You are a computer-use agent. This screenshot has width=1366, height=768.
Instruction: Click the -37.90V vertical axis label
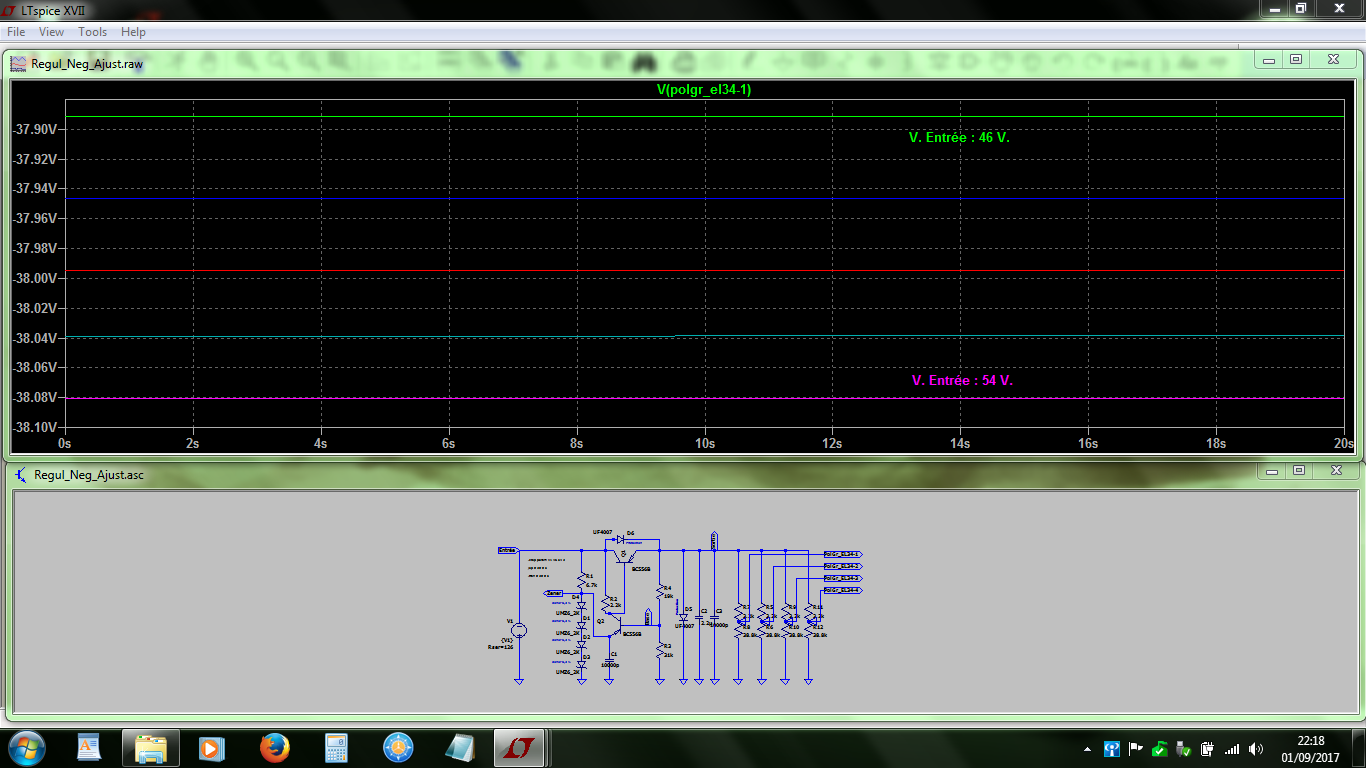click(35, 129)
